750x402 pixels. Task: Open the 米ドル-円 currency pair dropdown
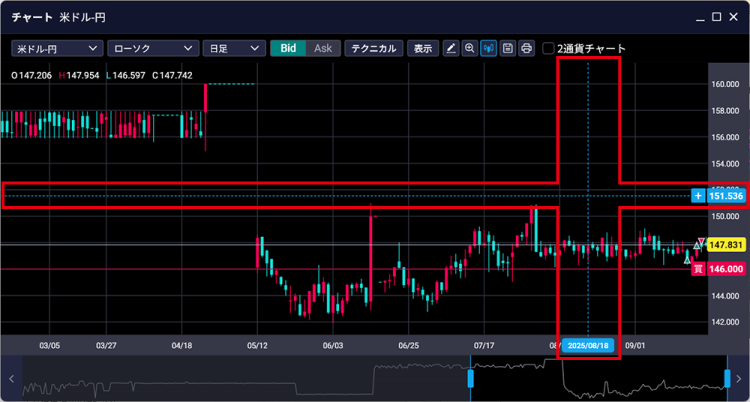(x=57, y=48)
